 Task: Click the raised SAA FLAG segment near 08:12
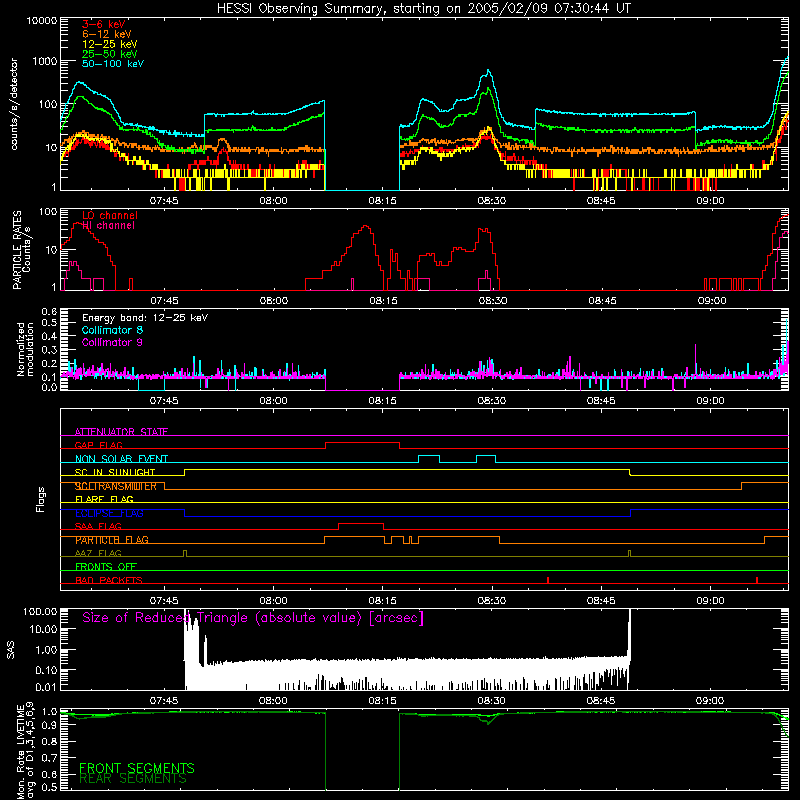361,523
